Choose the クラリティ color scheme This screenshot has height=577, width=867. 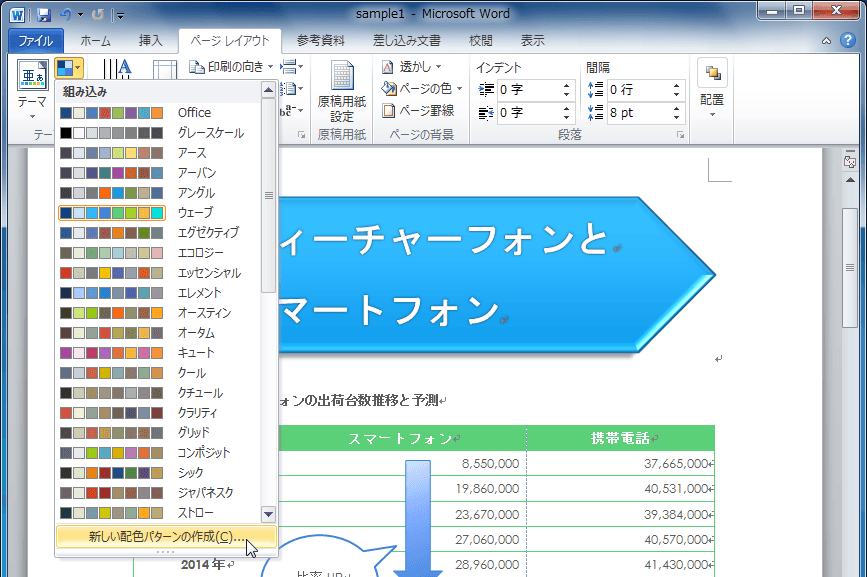[159, 412]
